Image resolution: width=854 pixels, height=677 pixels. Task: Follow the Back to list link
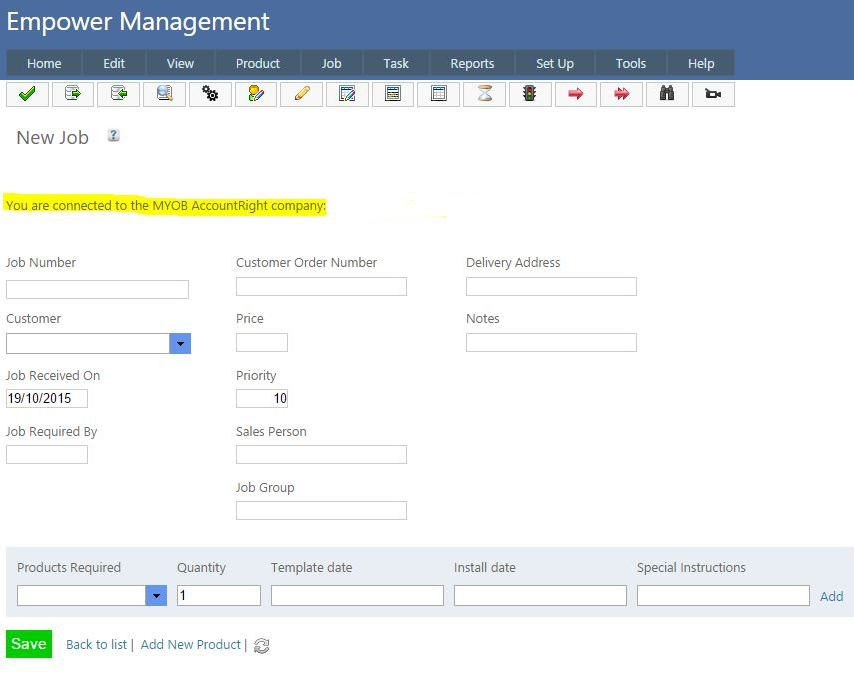96,645
